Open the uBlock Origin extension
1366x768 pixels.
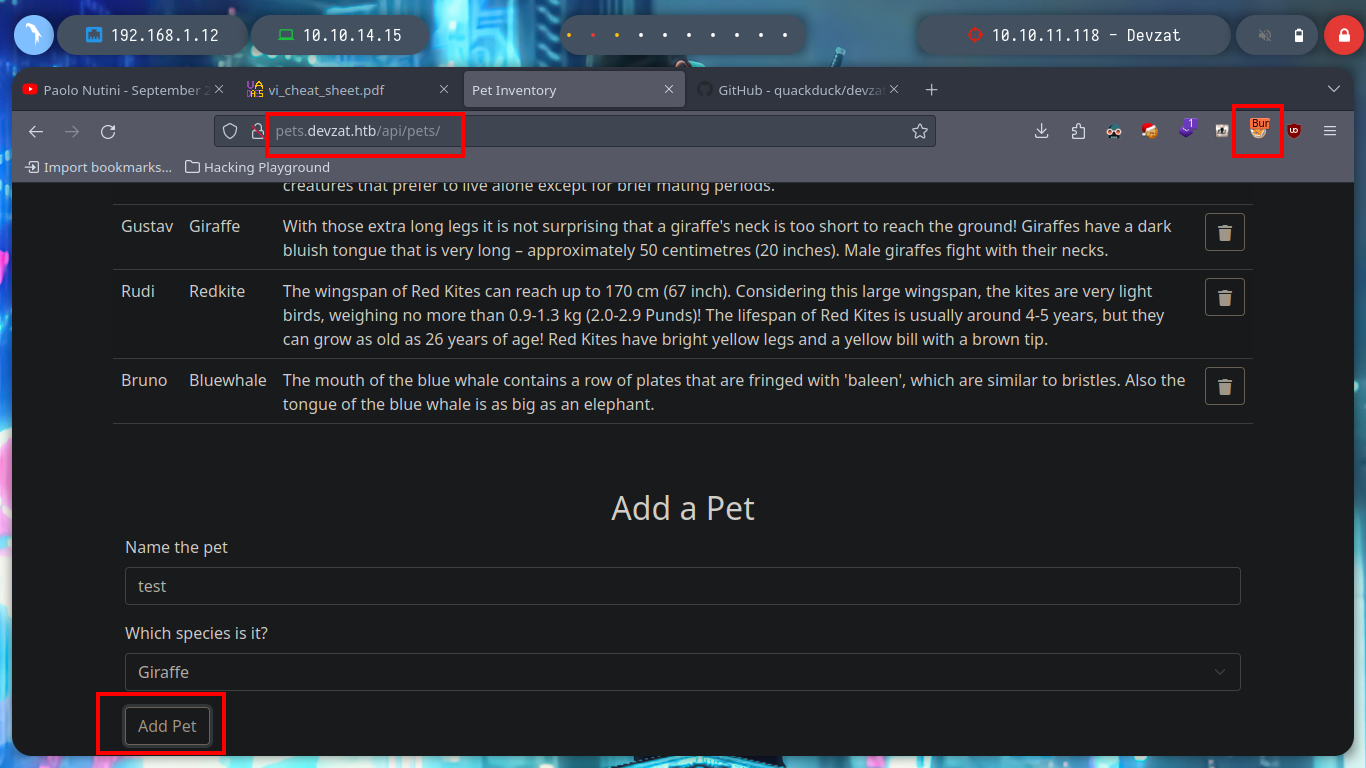pyautogui.click(x=1294, y=131)
